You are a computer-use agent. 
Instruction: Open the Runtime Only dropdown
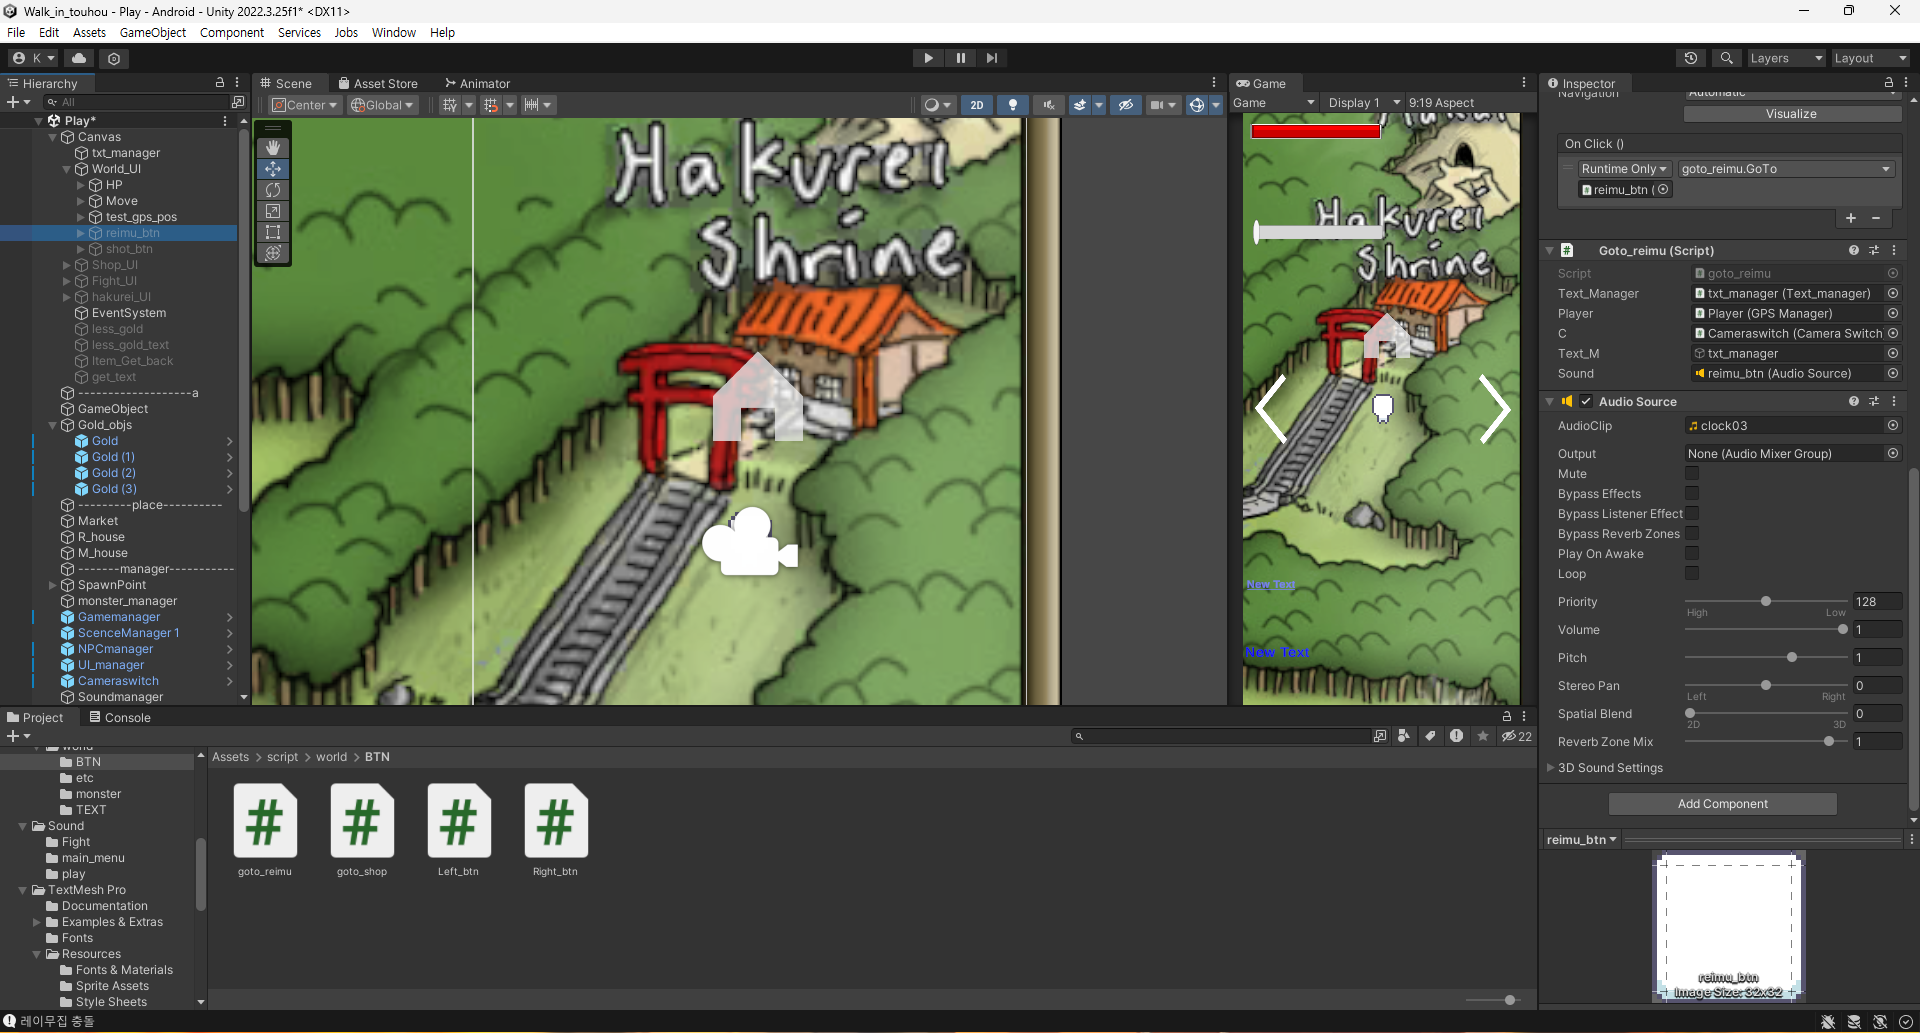1624,169
